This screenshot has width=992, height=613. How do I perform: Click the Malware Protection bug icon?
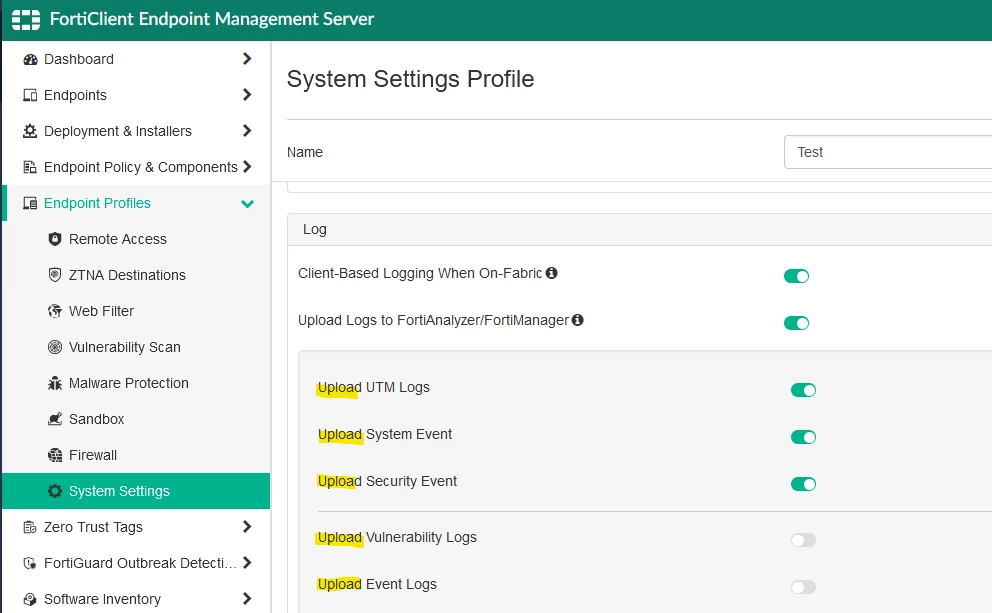[x=55, y=383]
